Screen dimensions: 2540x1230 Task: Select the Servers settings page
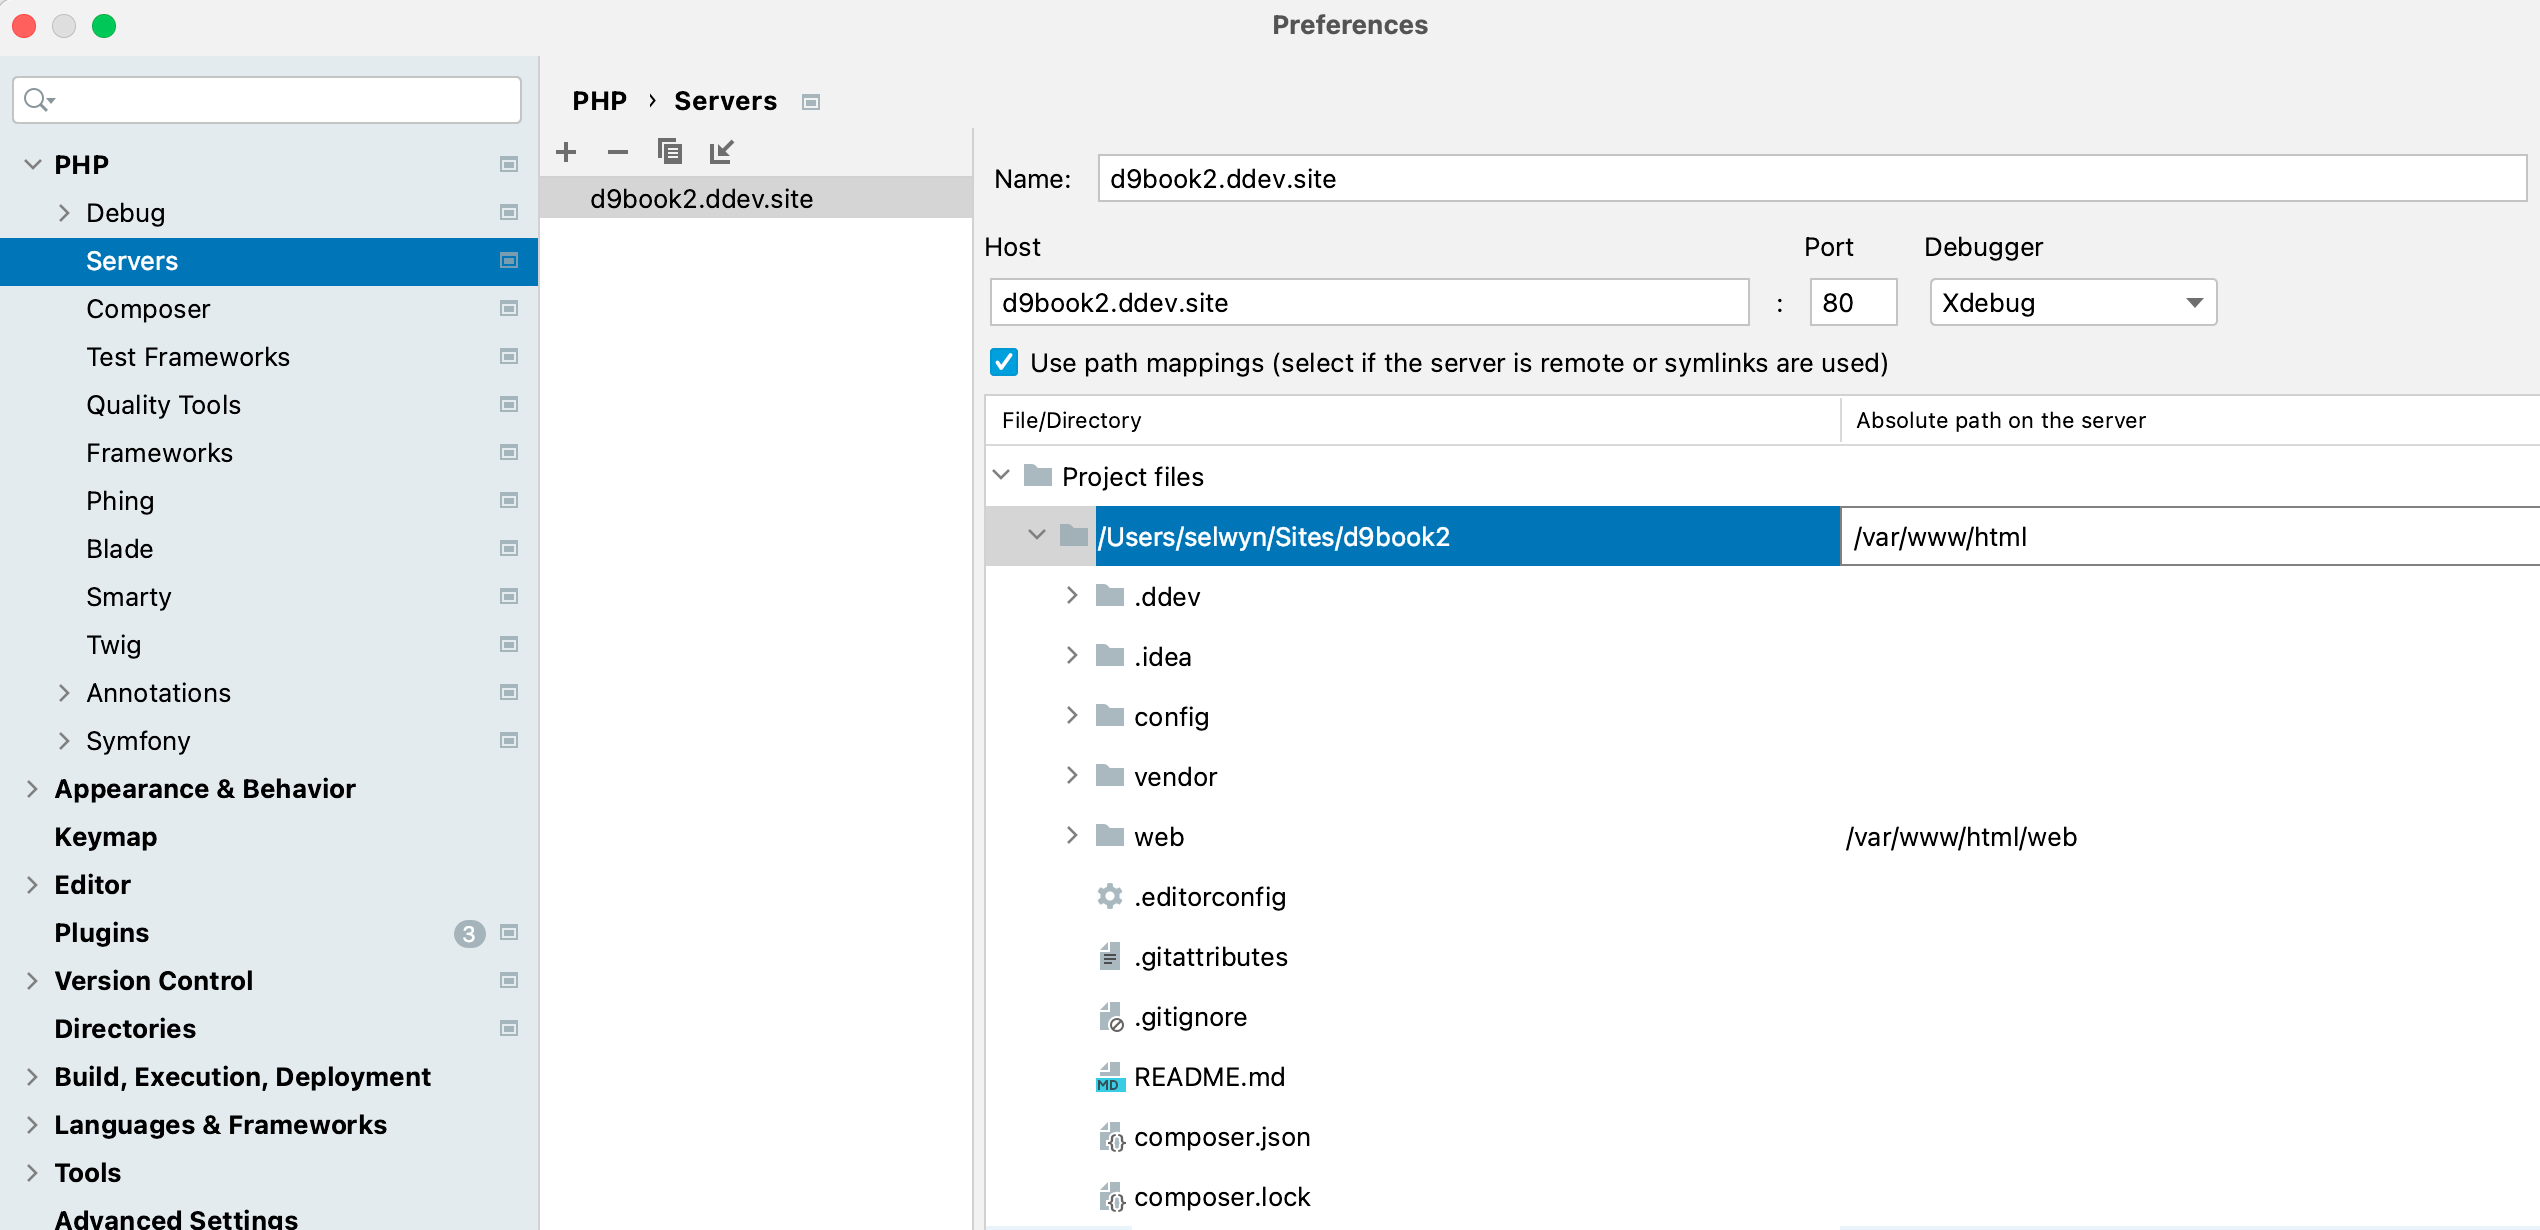(x=269, y=261)
